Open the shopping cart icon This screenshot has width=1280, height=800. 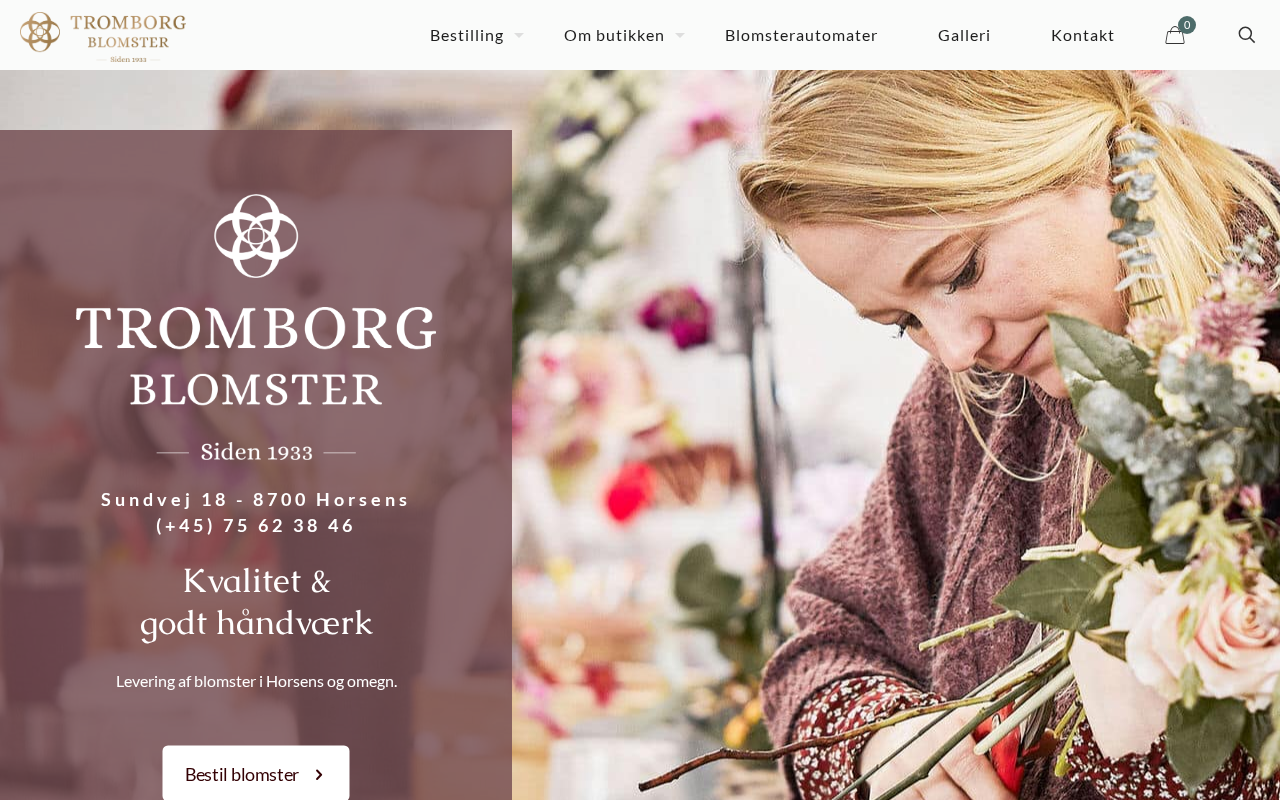pos(1175,36)
